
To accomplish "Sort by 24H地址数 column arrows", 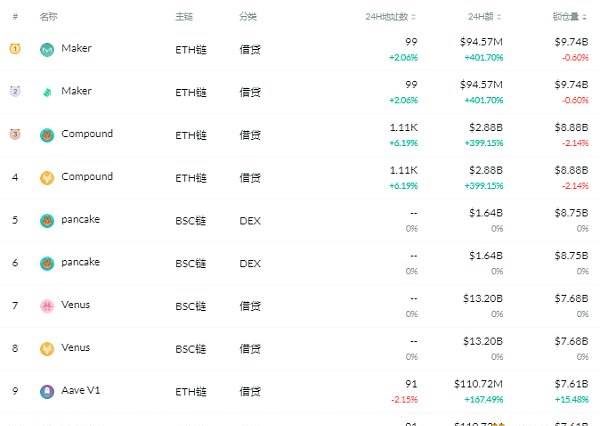I will click(x=414, y=17).
